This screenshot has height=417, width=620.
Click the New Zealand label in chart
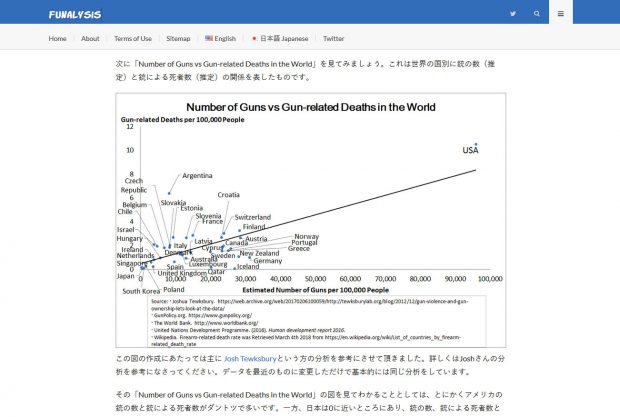point(259,253)
